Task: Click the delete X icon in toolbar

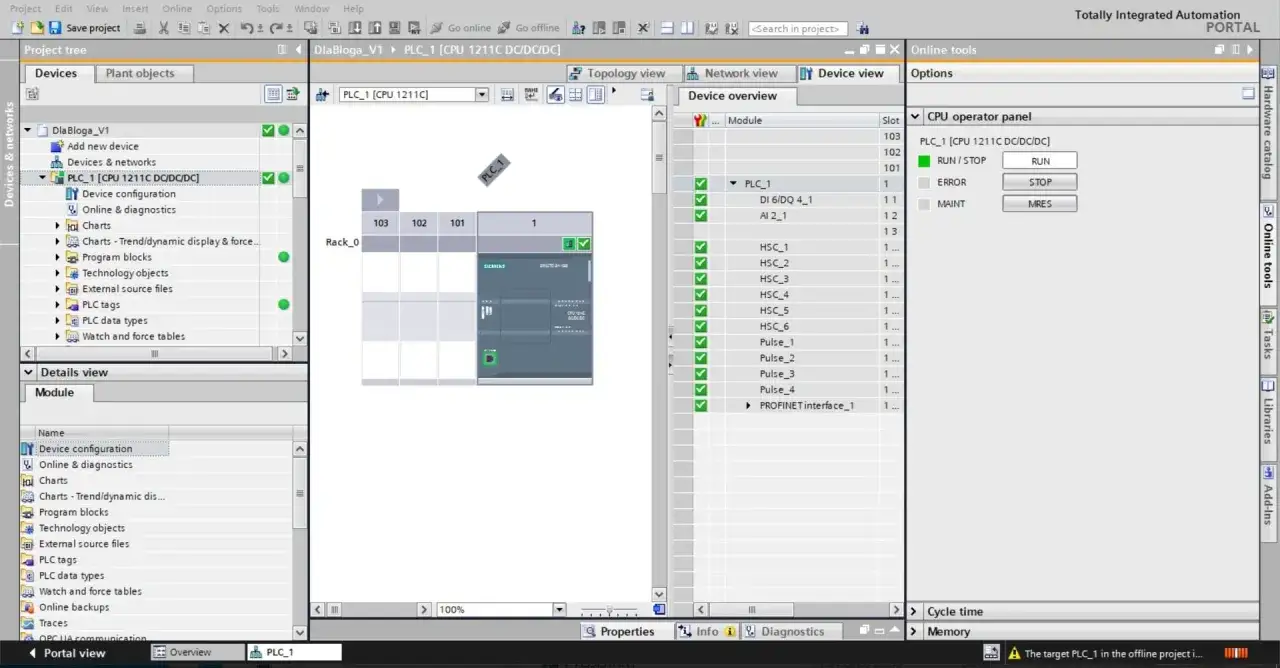Action: coord(223,28)
